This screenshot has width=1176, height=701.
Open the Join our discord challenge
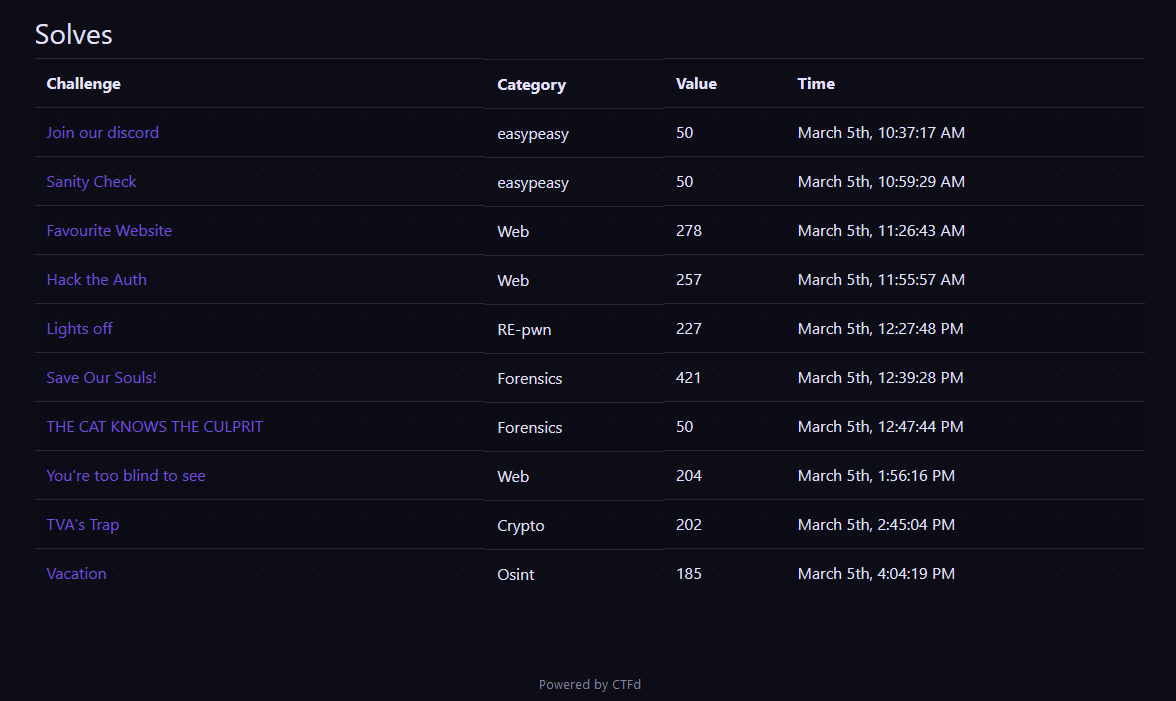pos(103,133)
